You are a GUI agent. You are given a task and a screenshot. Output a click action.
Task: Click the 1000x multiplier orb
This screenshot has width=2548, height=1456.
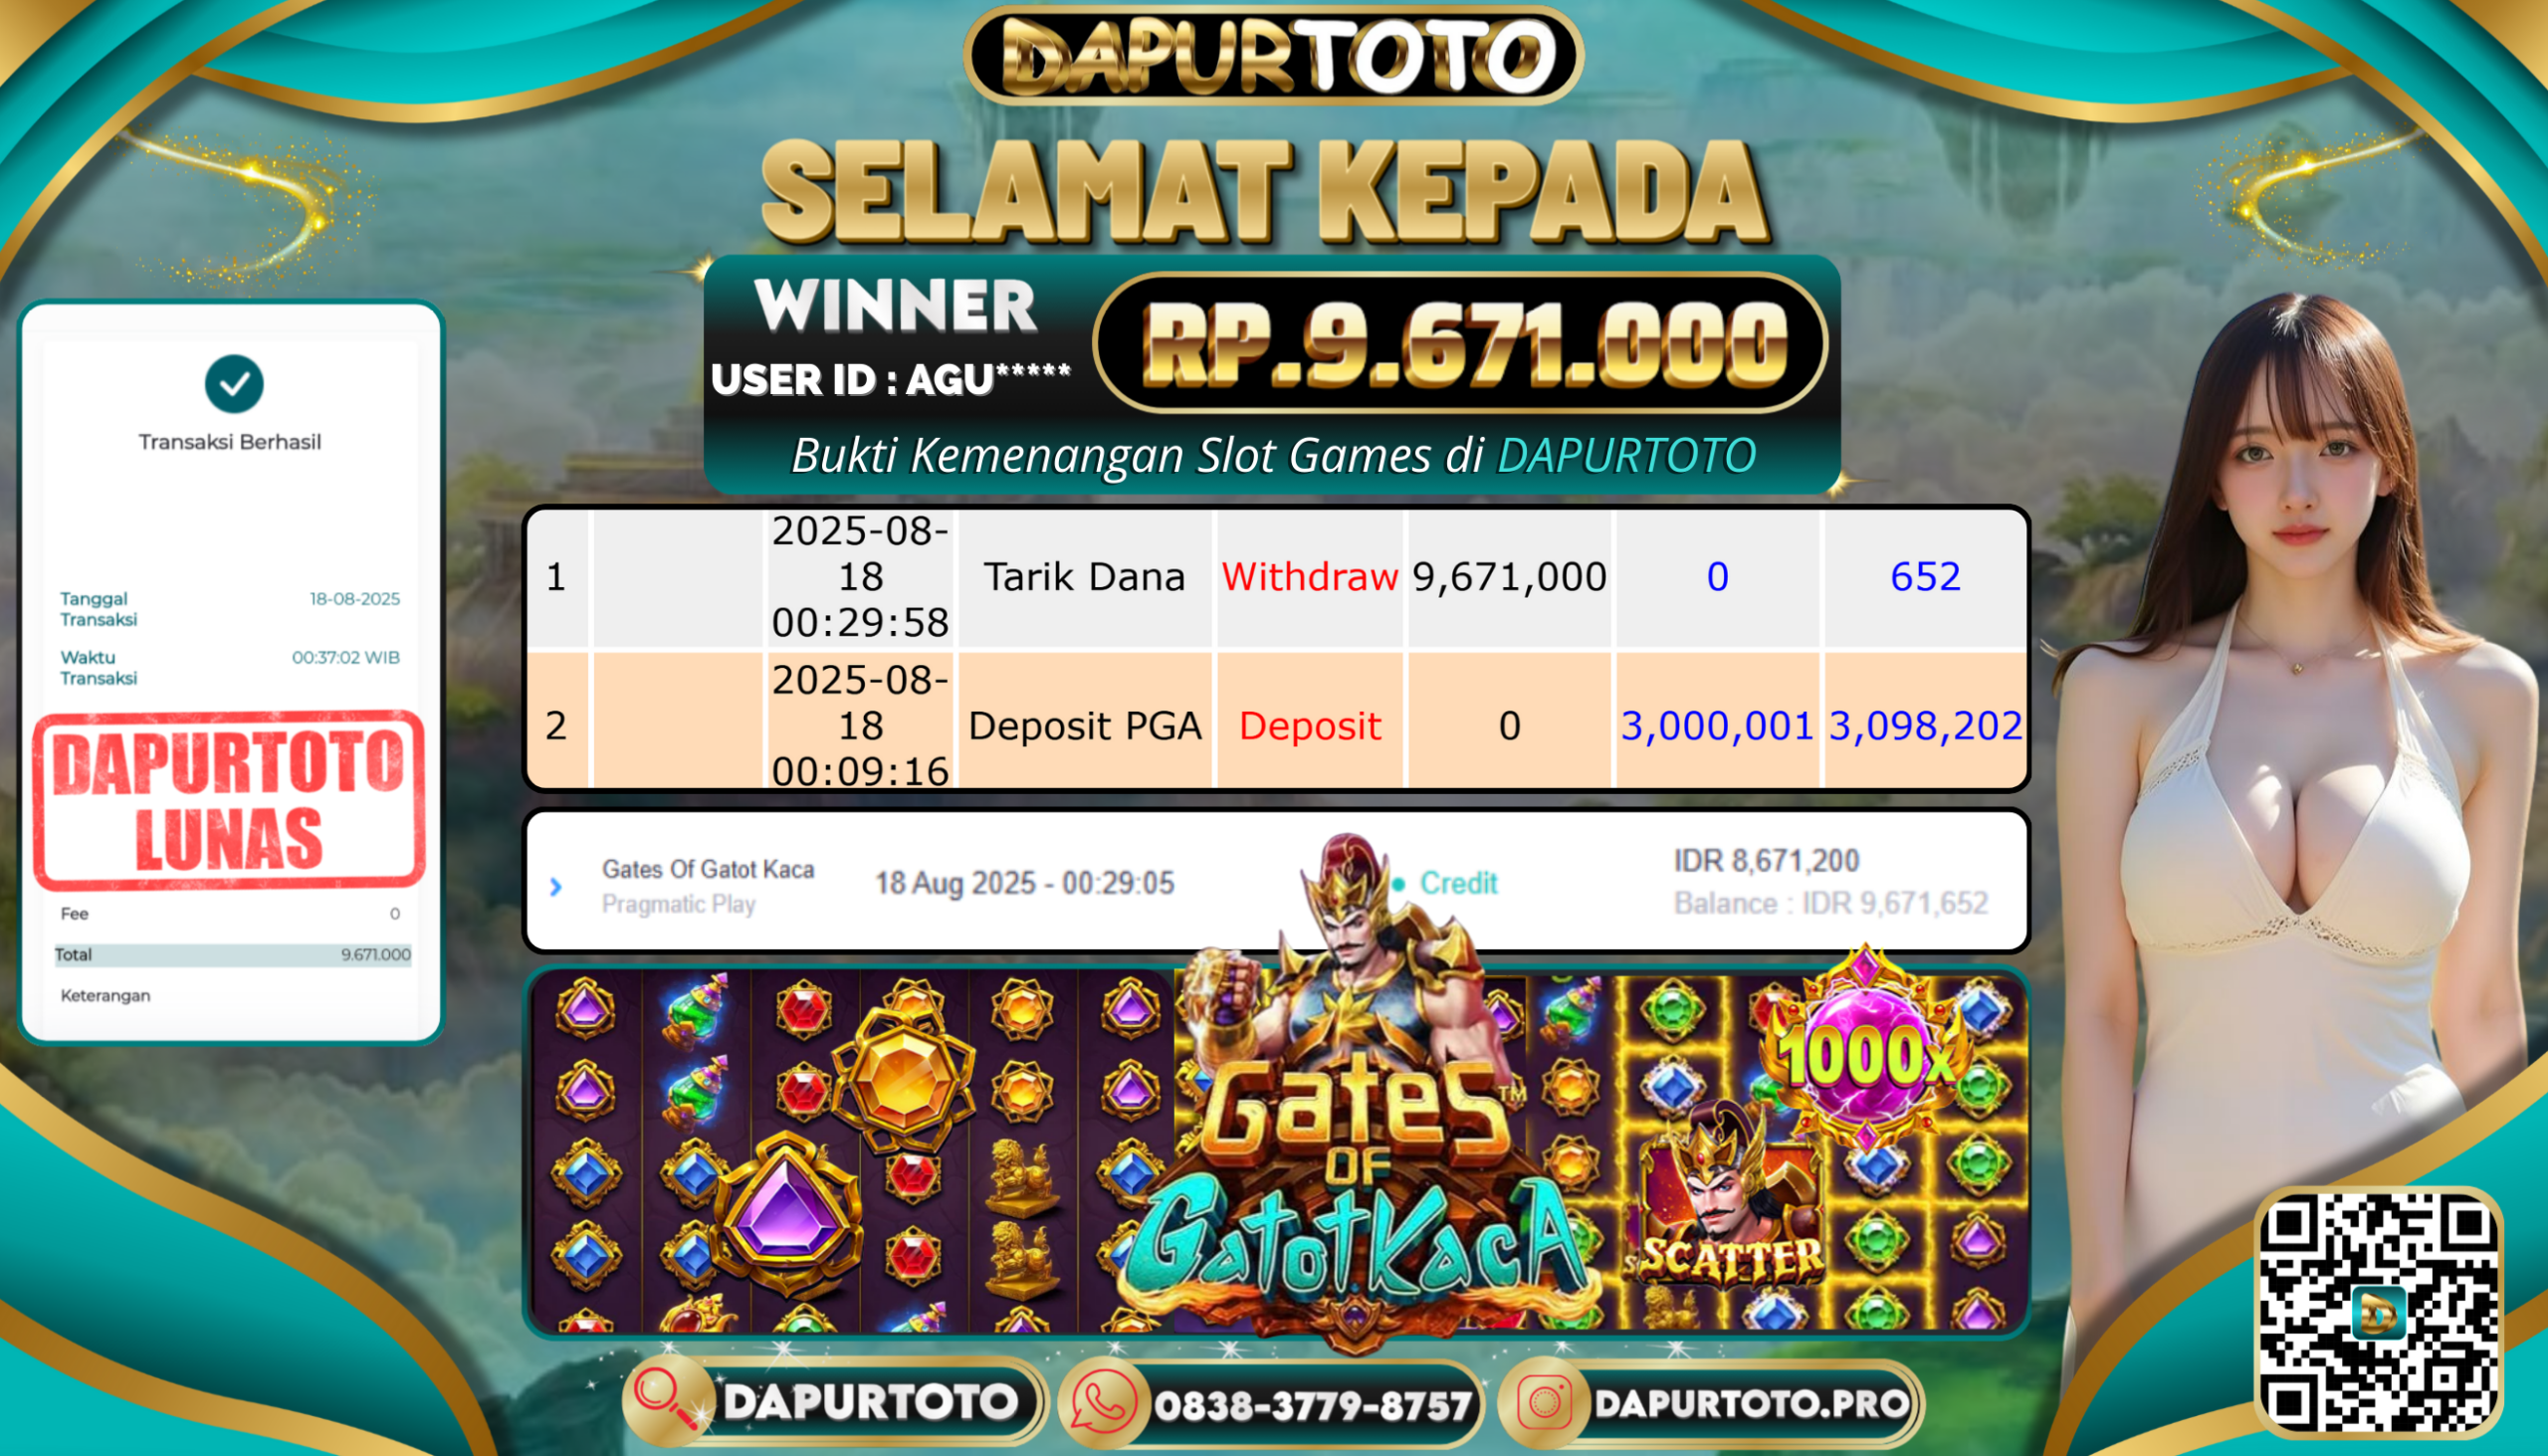coord(1864,1055)
